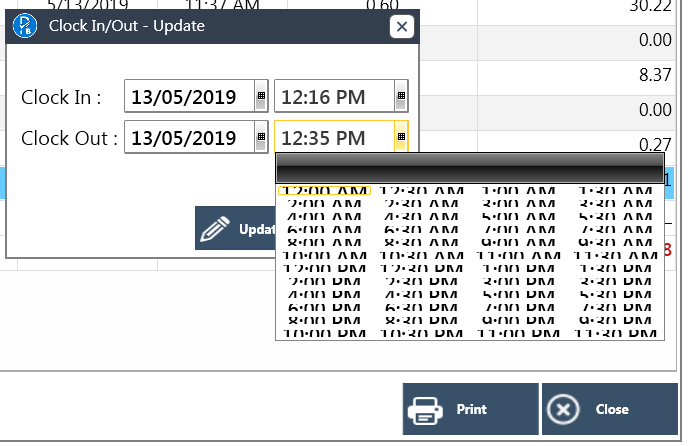Image resolution: width=688 pixels, height=446 pixels.
Task: Click the Clock In date field
Action: click(189, 97)
